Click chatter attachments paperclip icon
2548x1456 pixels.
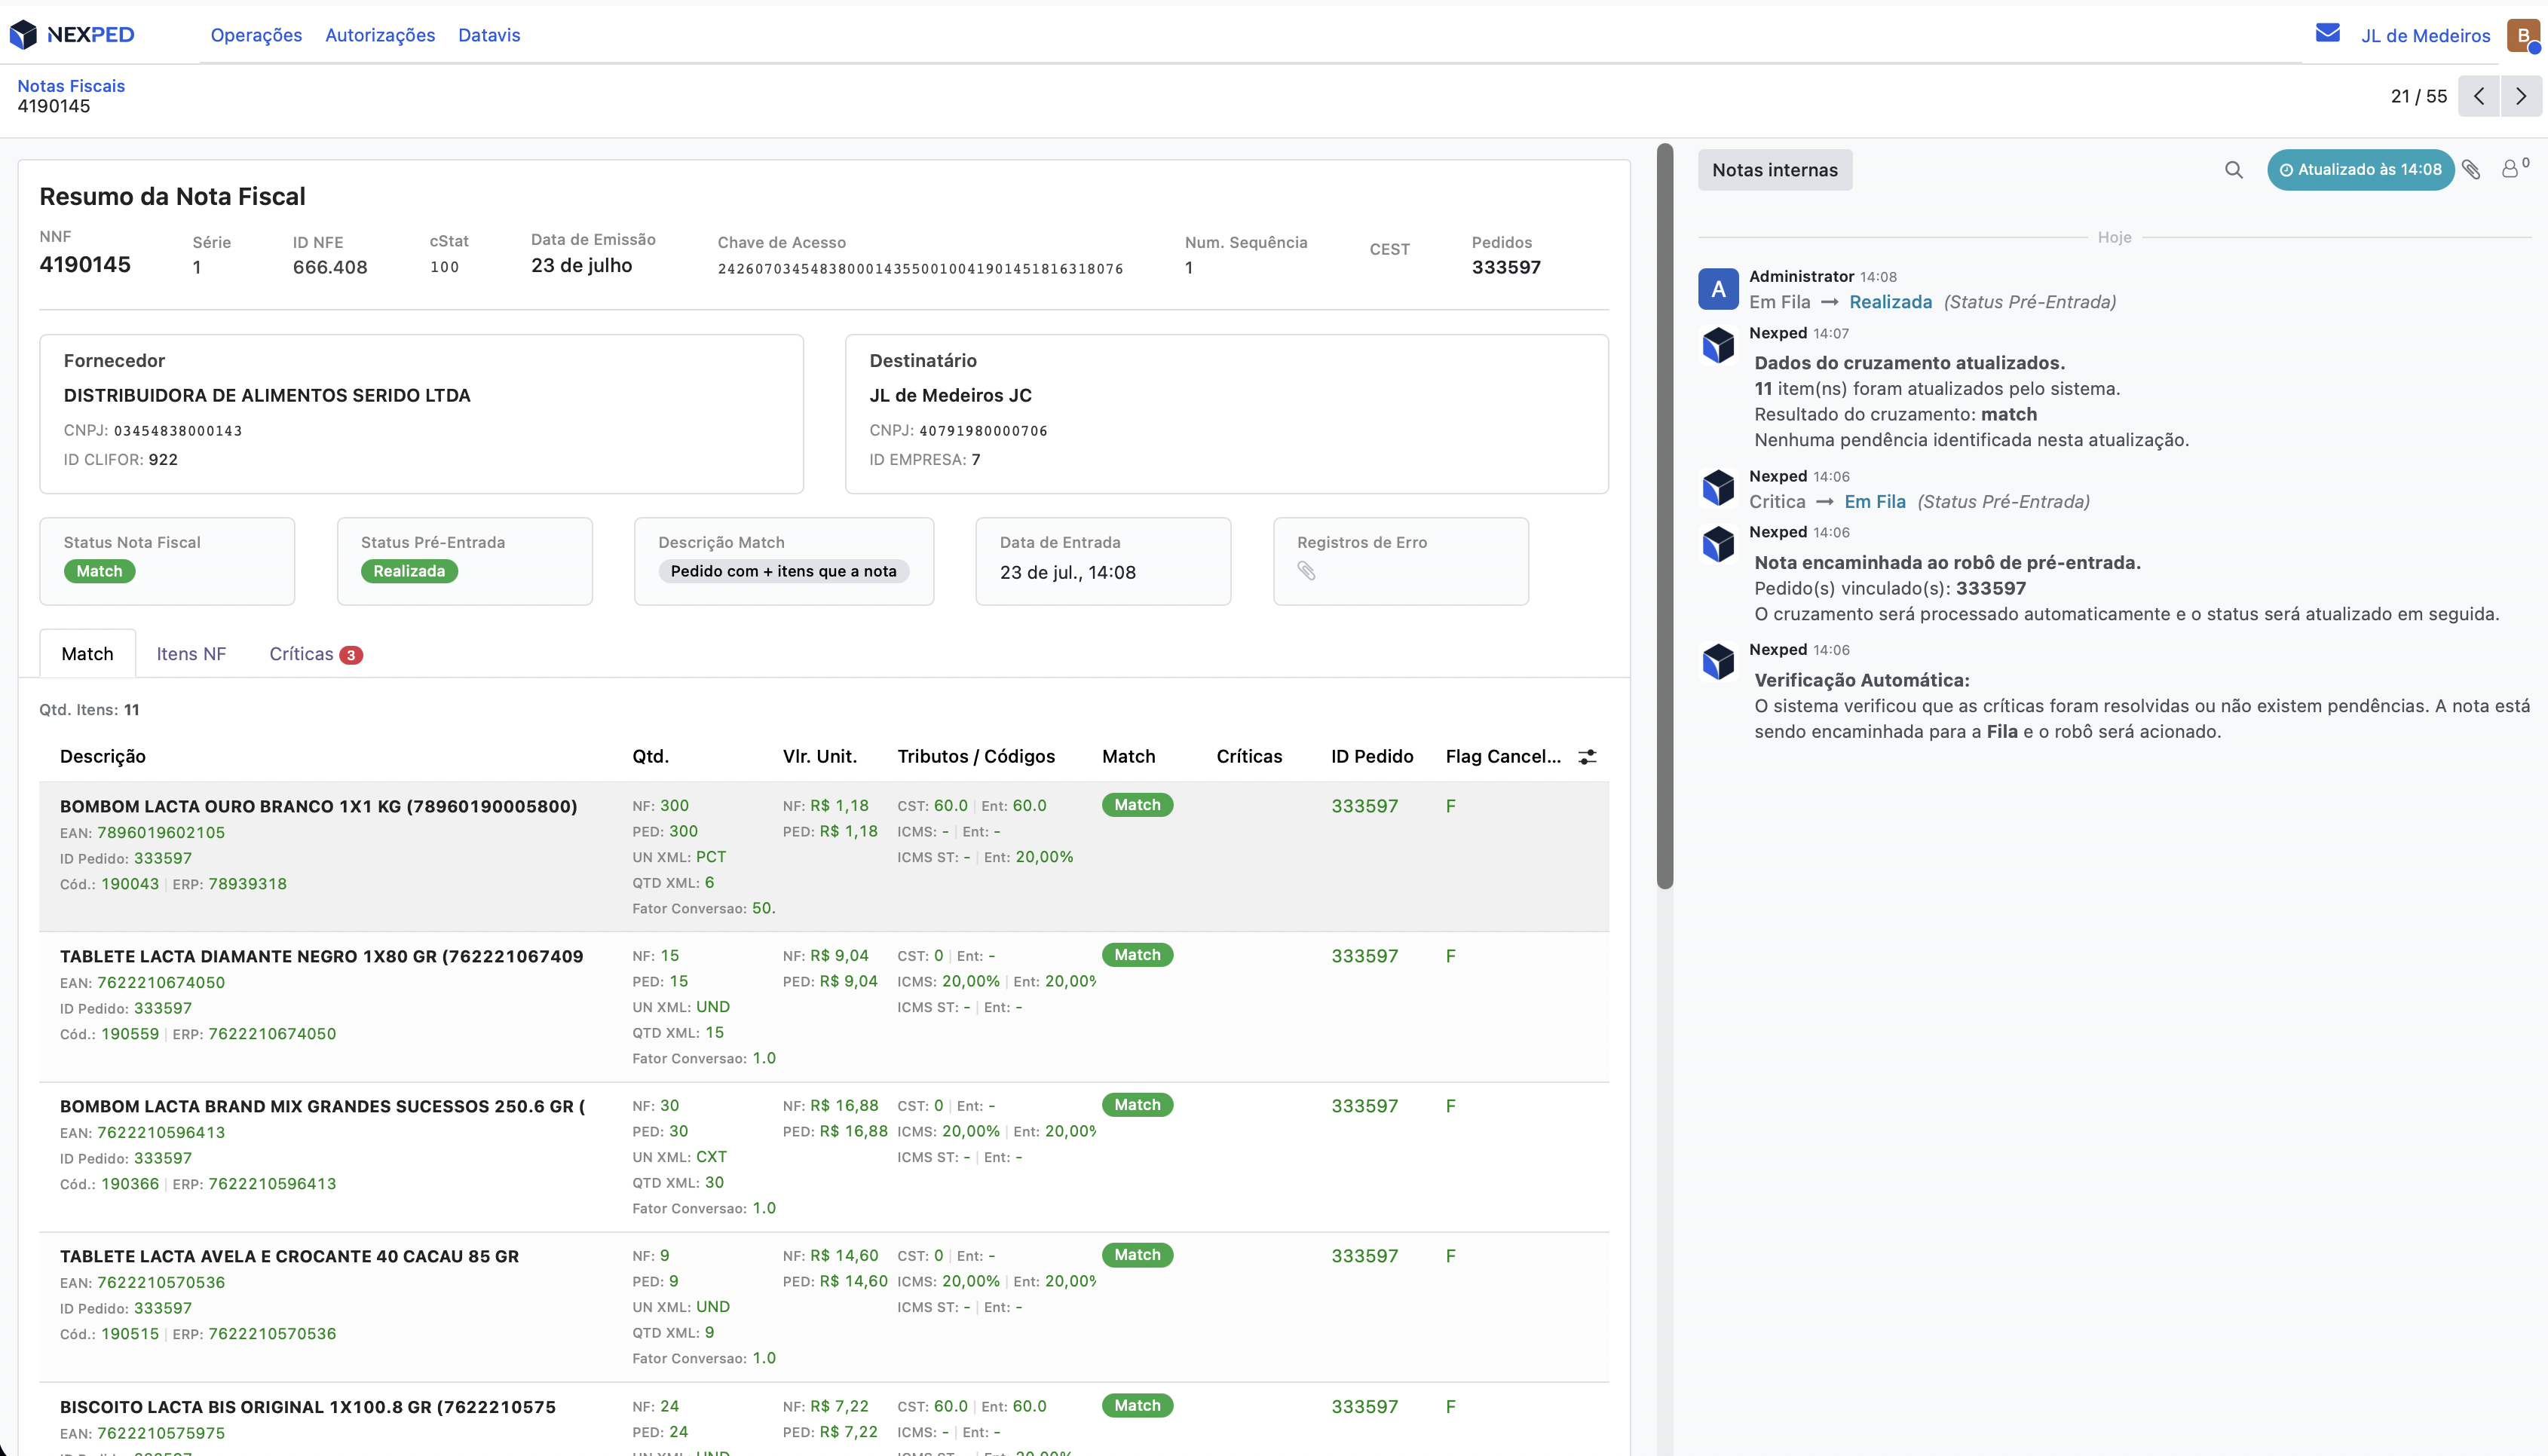[x=2471, y=170]
